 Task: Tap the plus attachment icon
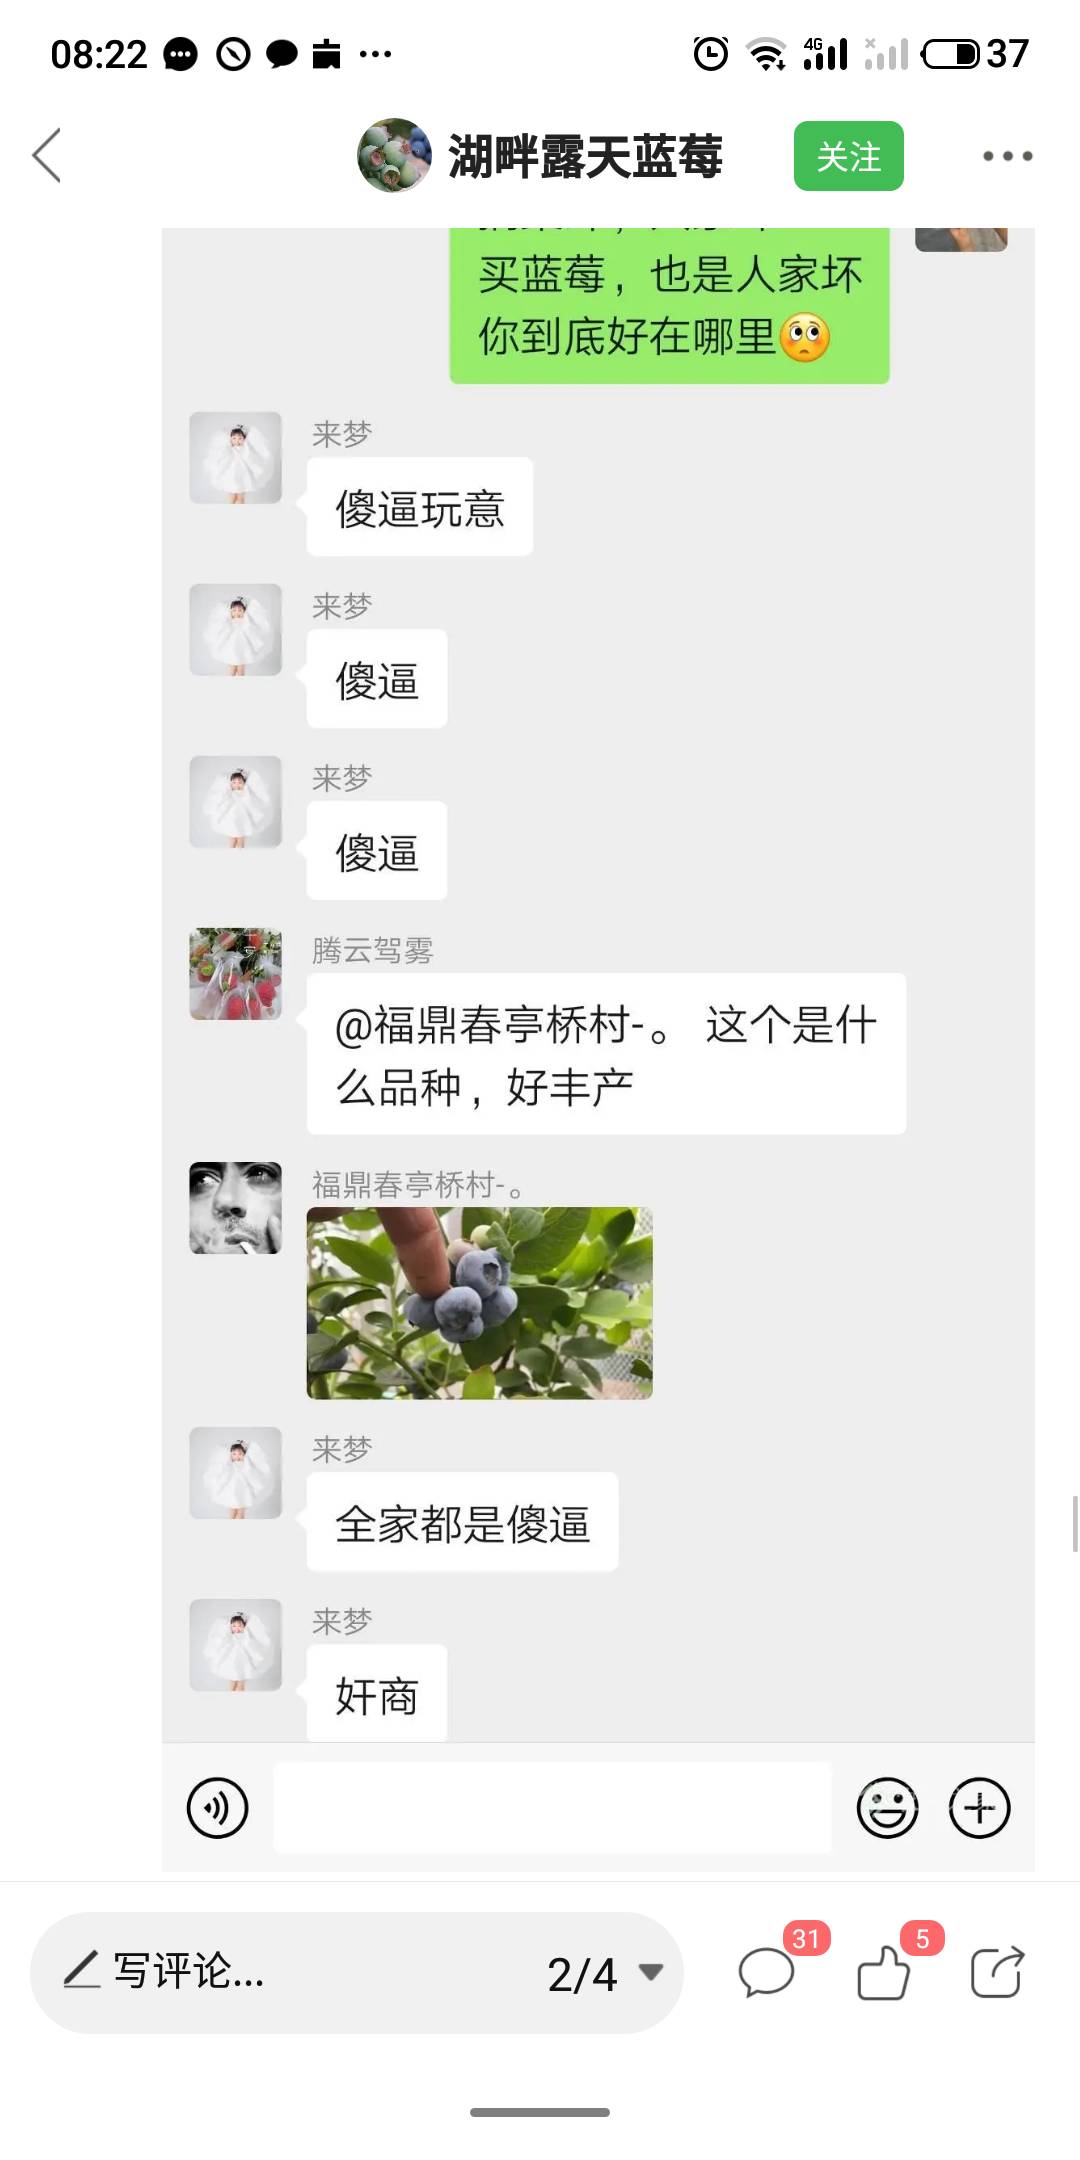click(979, 1808)
